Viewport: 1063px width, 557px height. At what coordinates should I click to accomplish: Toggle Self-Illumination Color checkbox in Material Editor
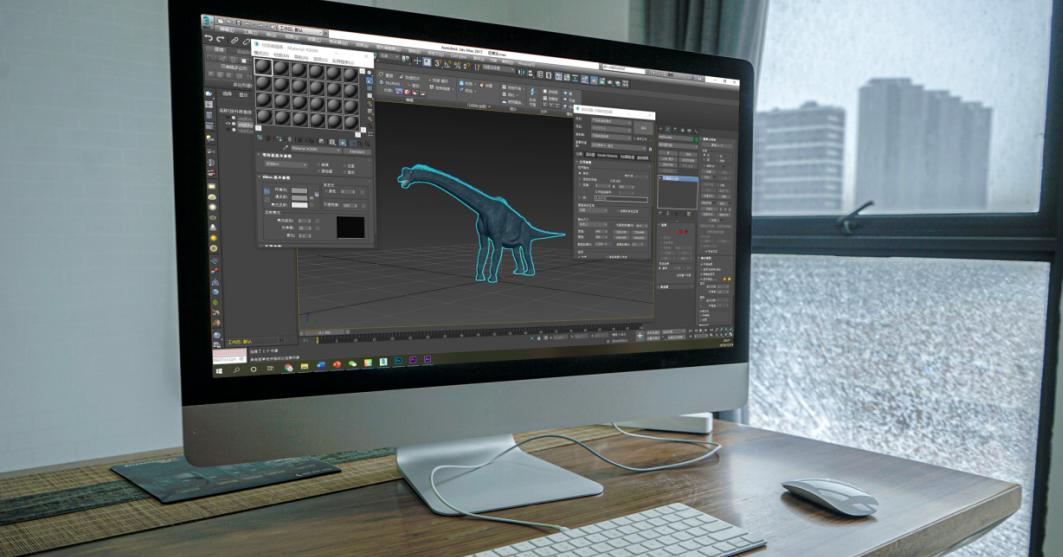tap(327, 191)
